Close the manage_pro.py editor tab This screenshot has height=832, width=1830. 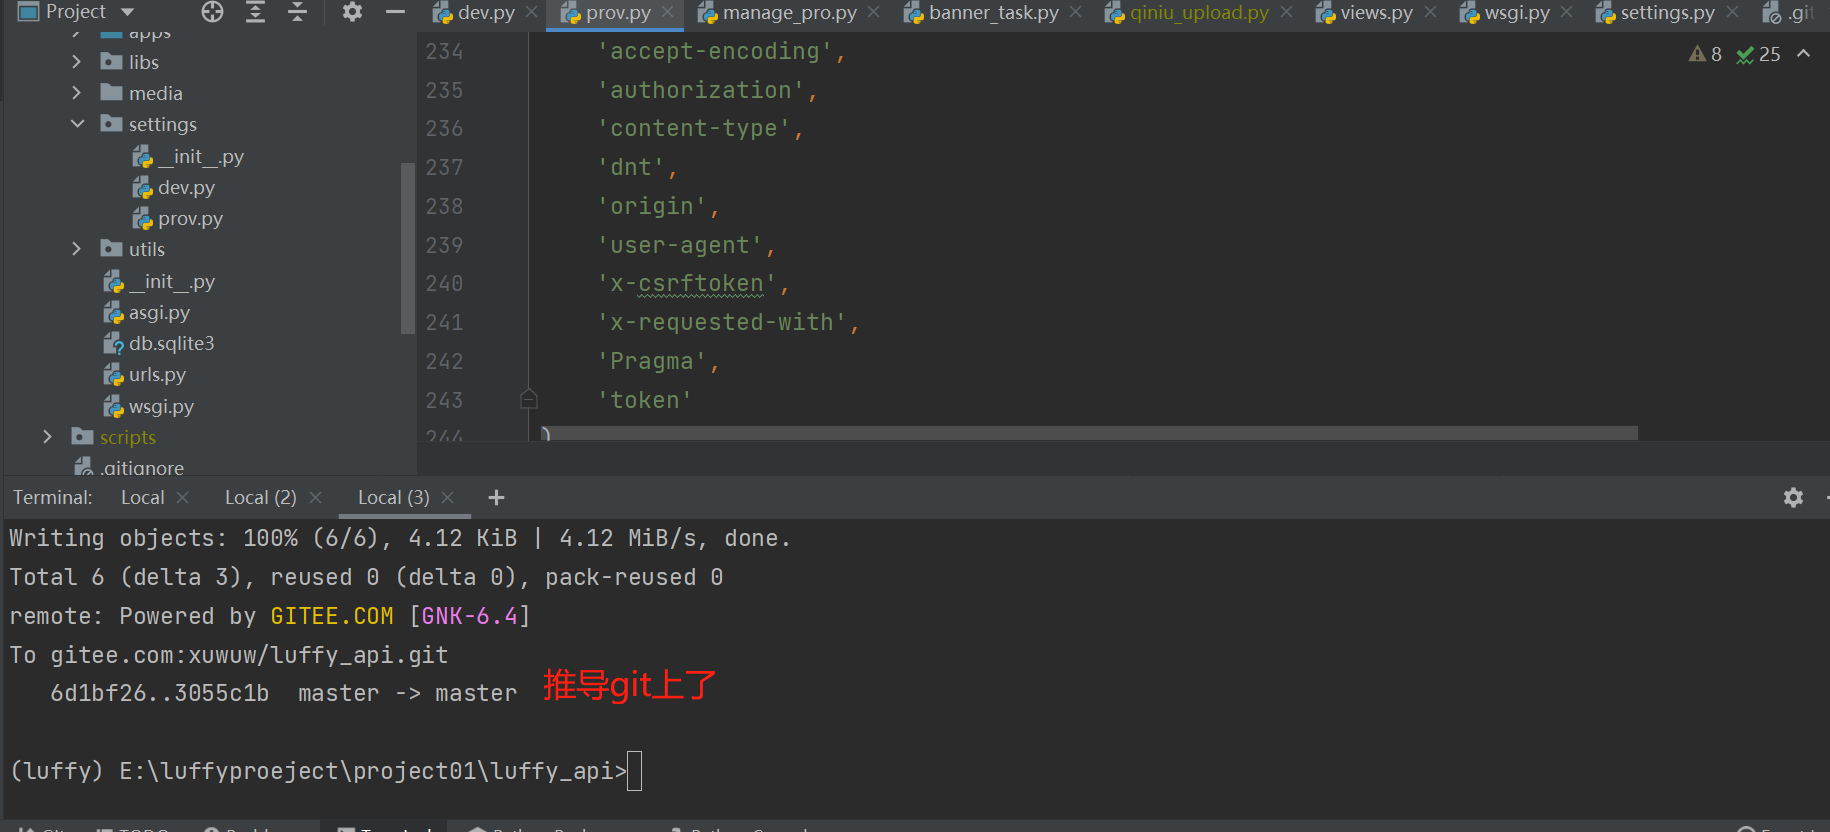point(874,12)
